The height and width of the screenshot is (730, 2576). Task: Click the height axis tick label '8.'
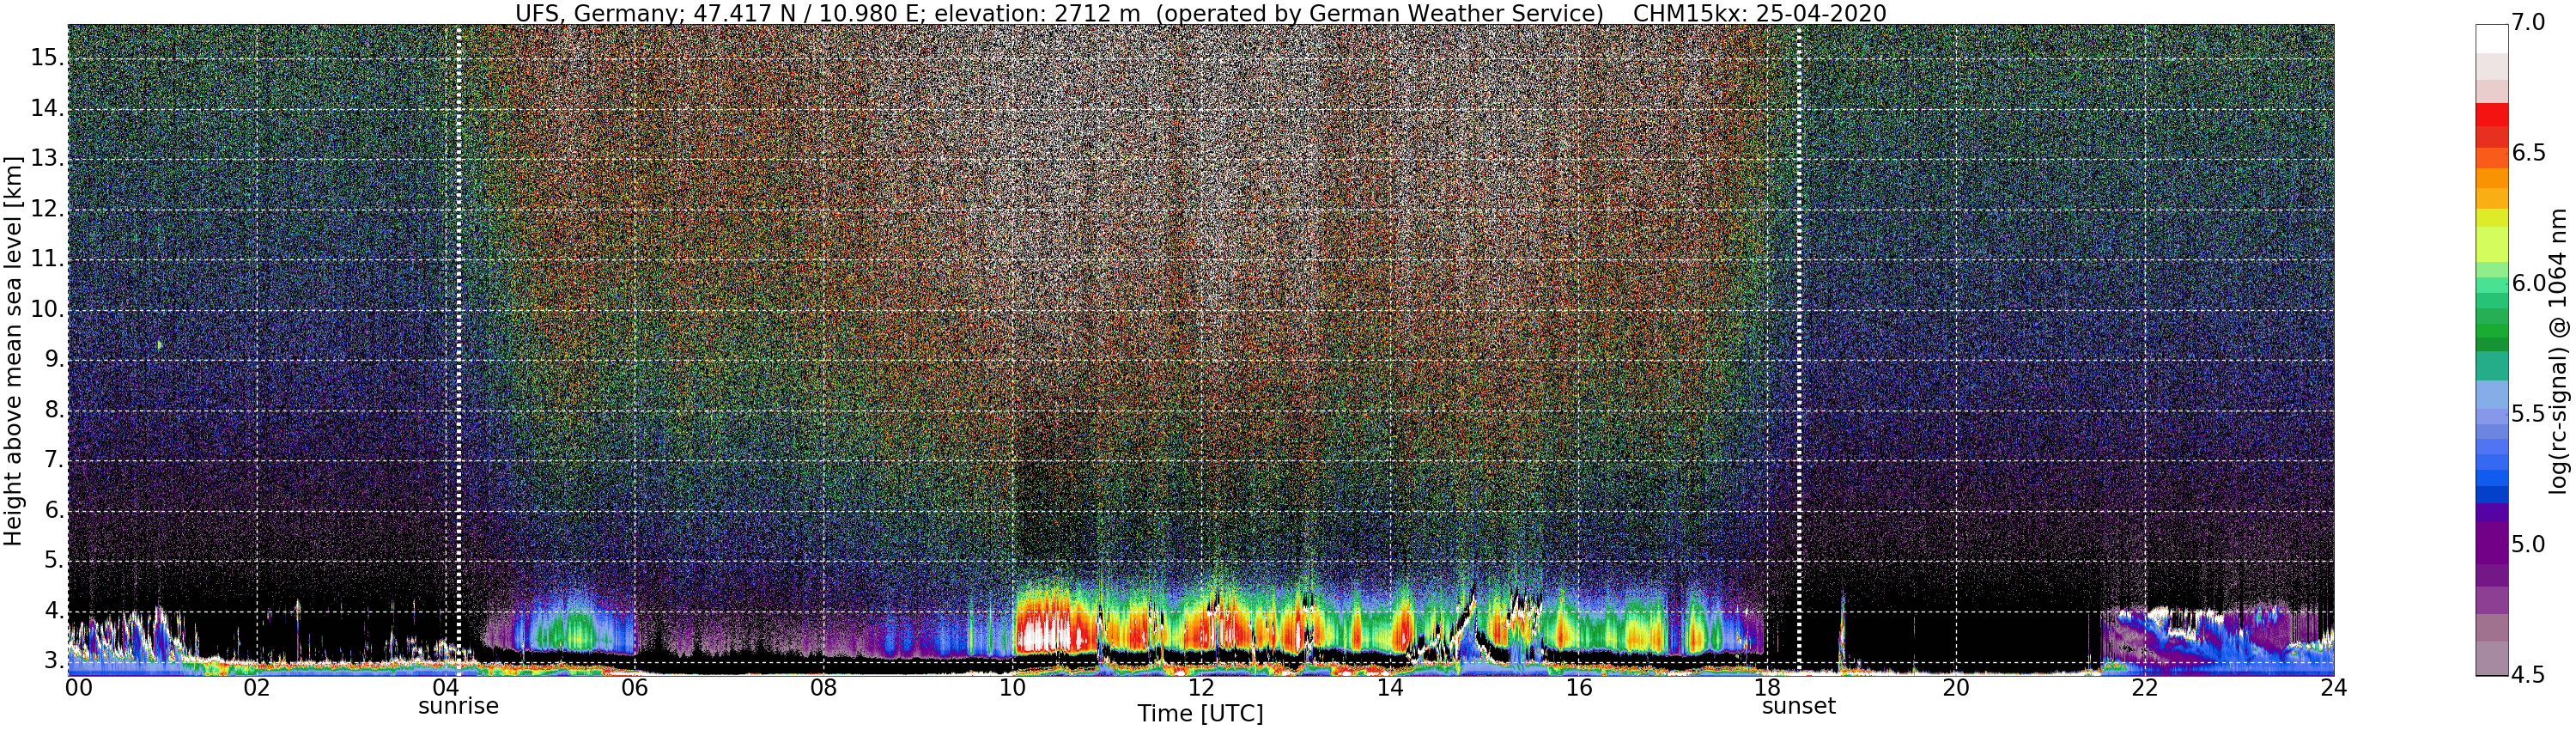tap(55, 410)
